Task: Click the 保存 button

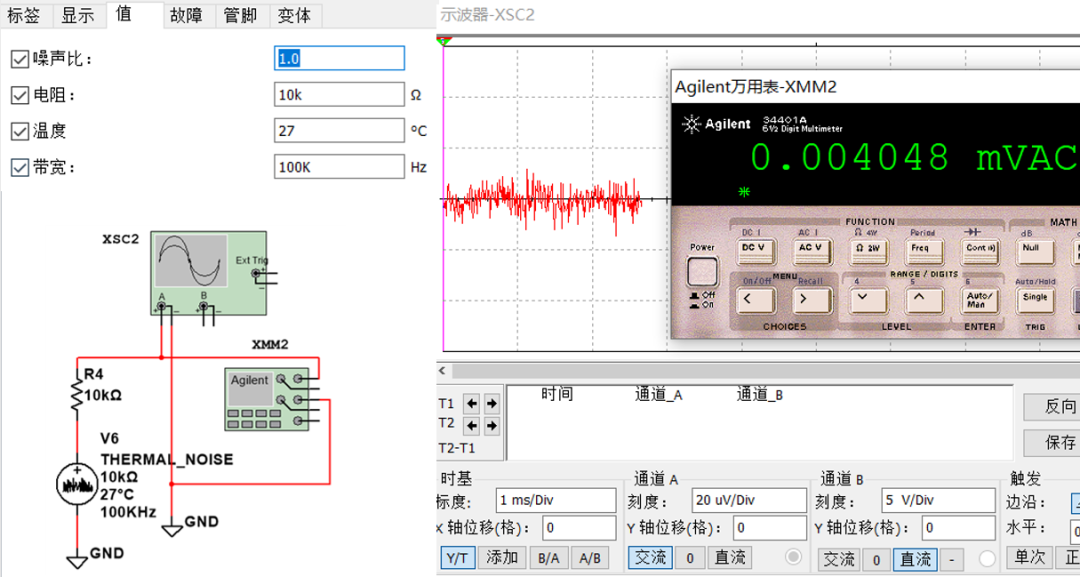Action: pyautogui.click(x=1052, y=443)
